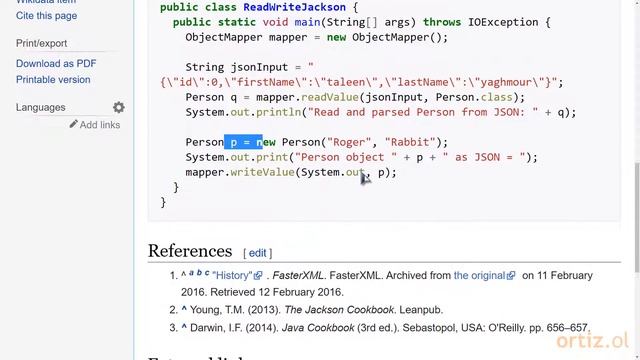Click "IOException" in the main signature
This screenshot has width=640, height=360.
pos(503,22)
